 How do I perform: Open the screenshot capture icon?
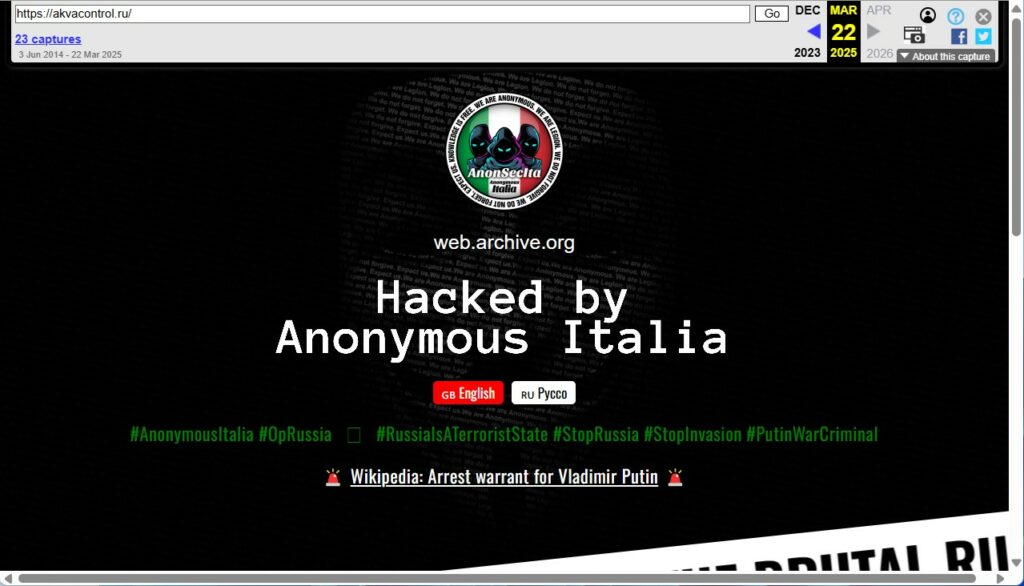point(914,35)
